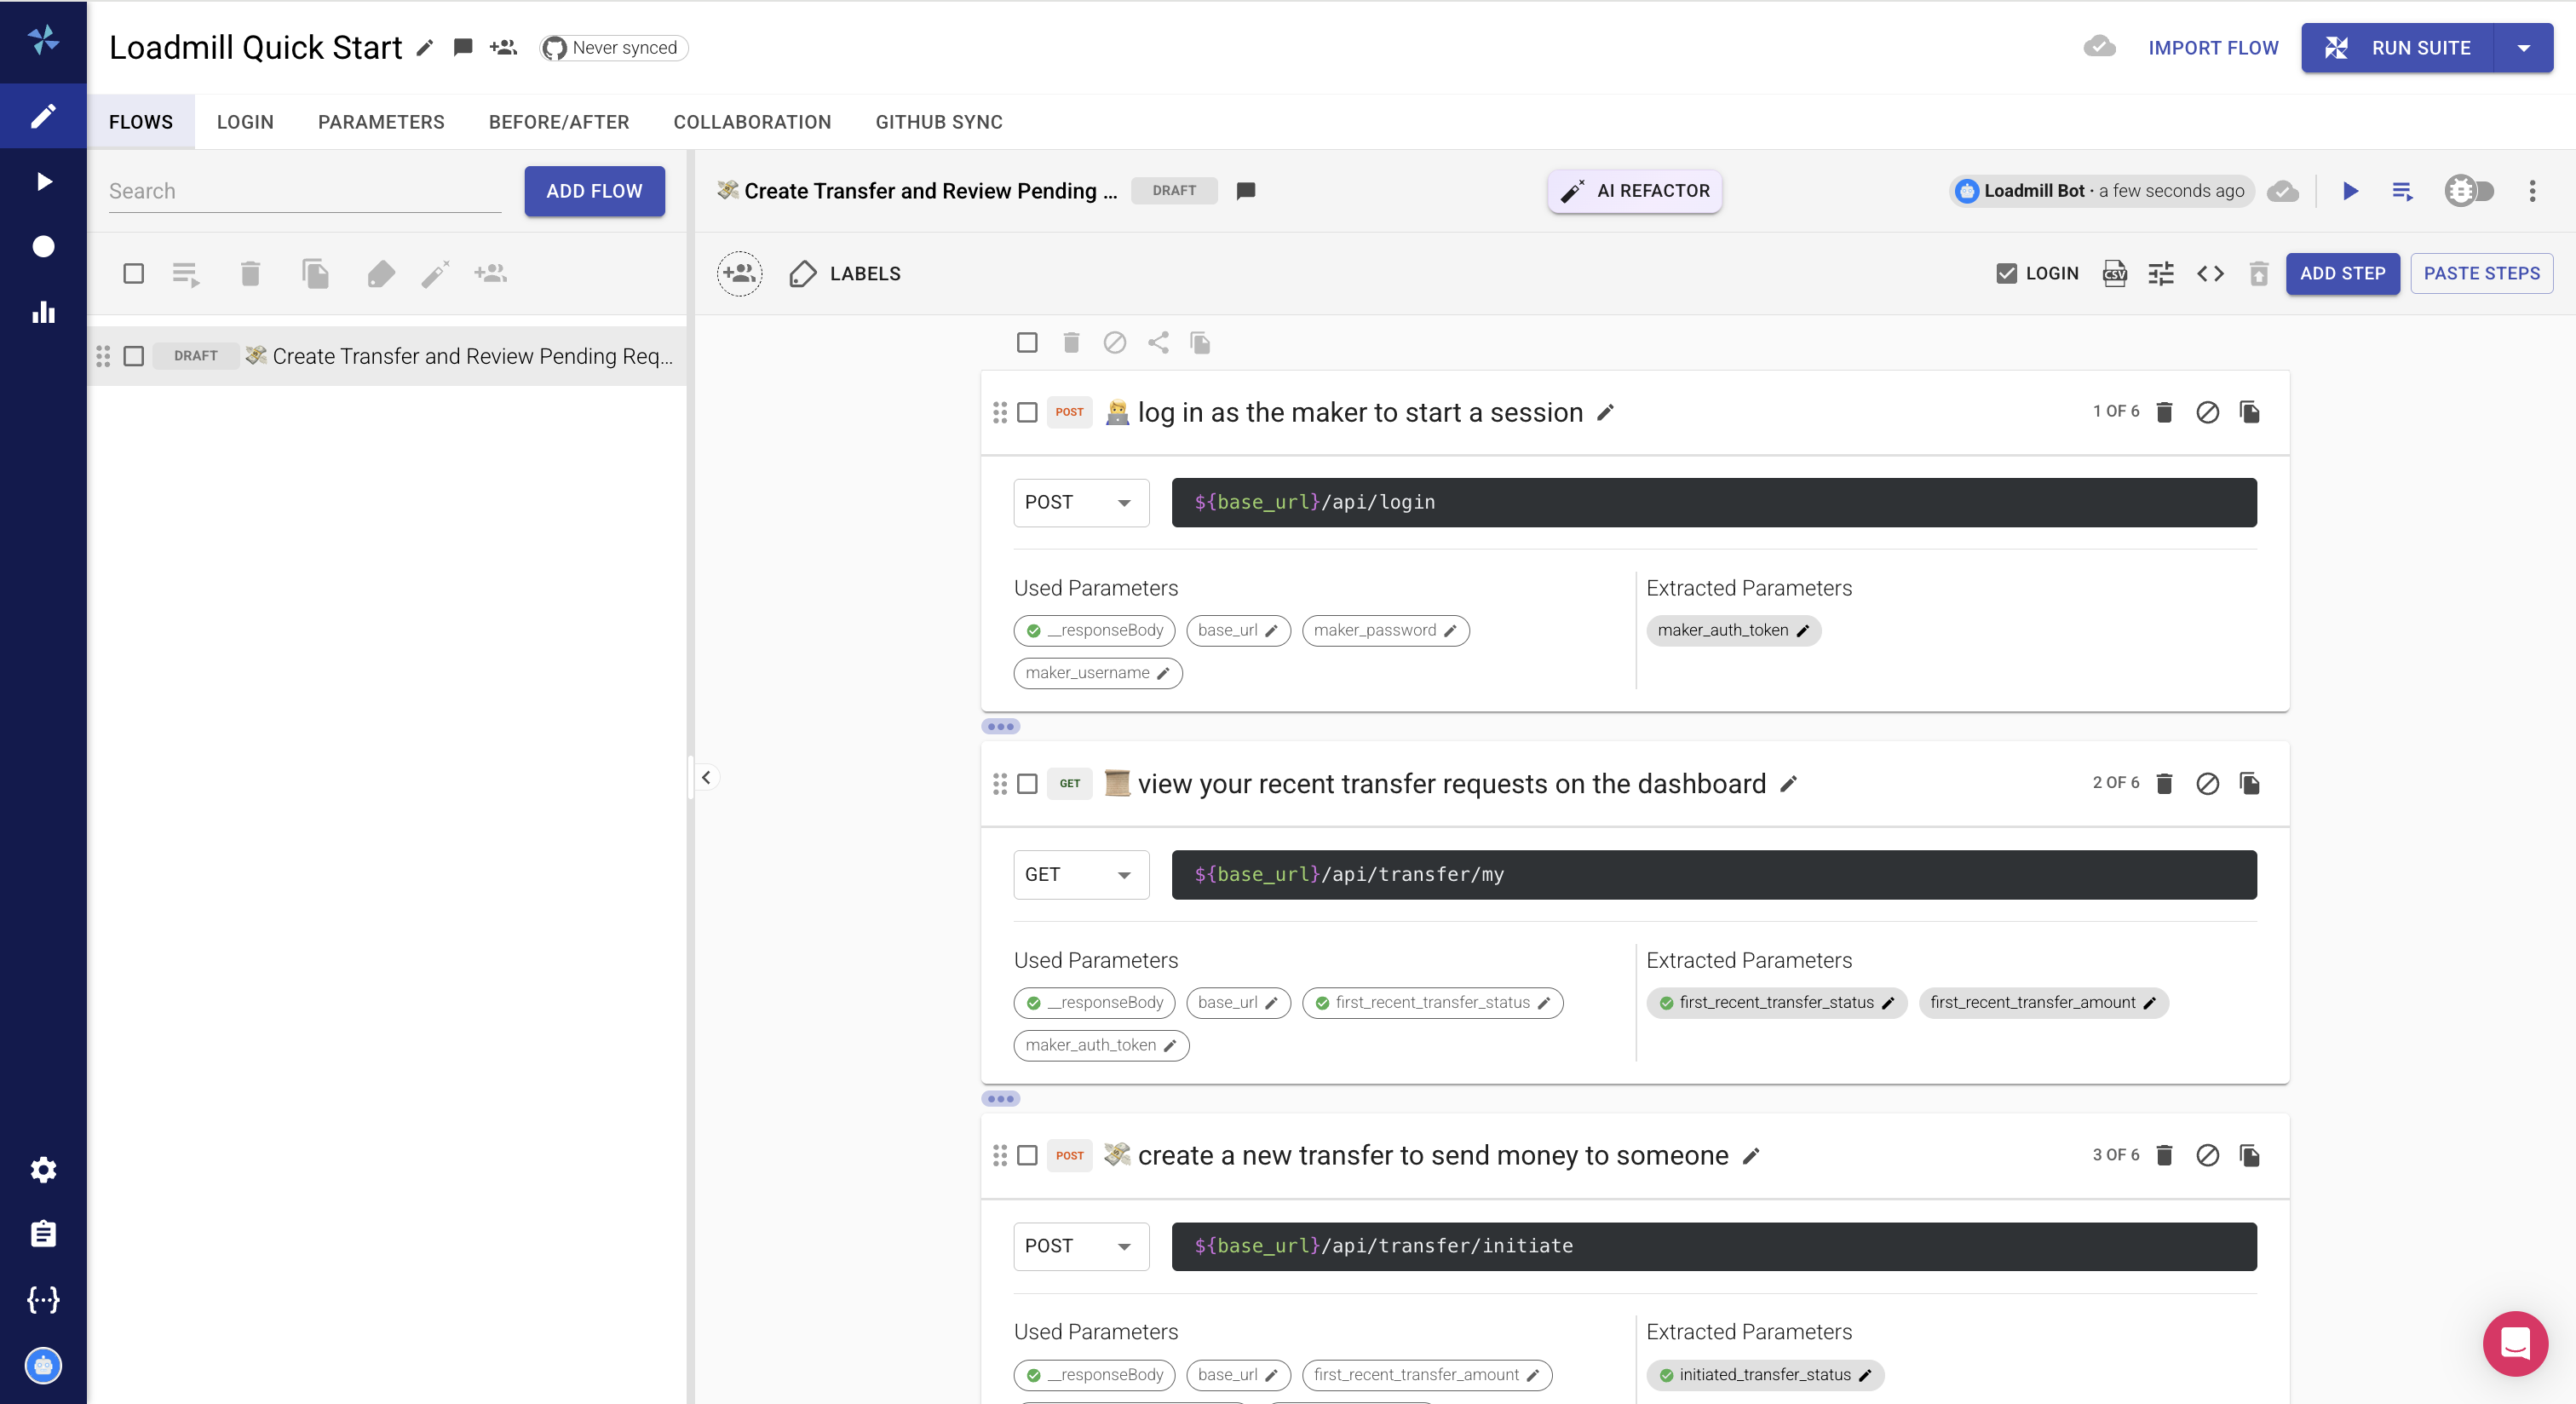Image resolution: width=2576 pixels, height=1404 pixels.
Task: Disable the log in step
Action: [2207, 412]
